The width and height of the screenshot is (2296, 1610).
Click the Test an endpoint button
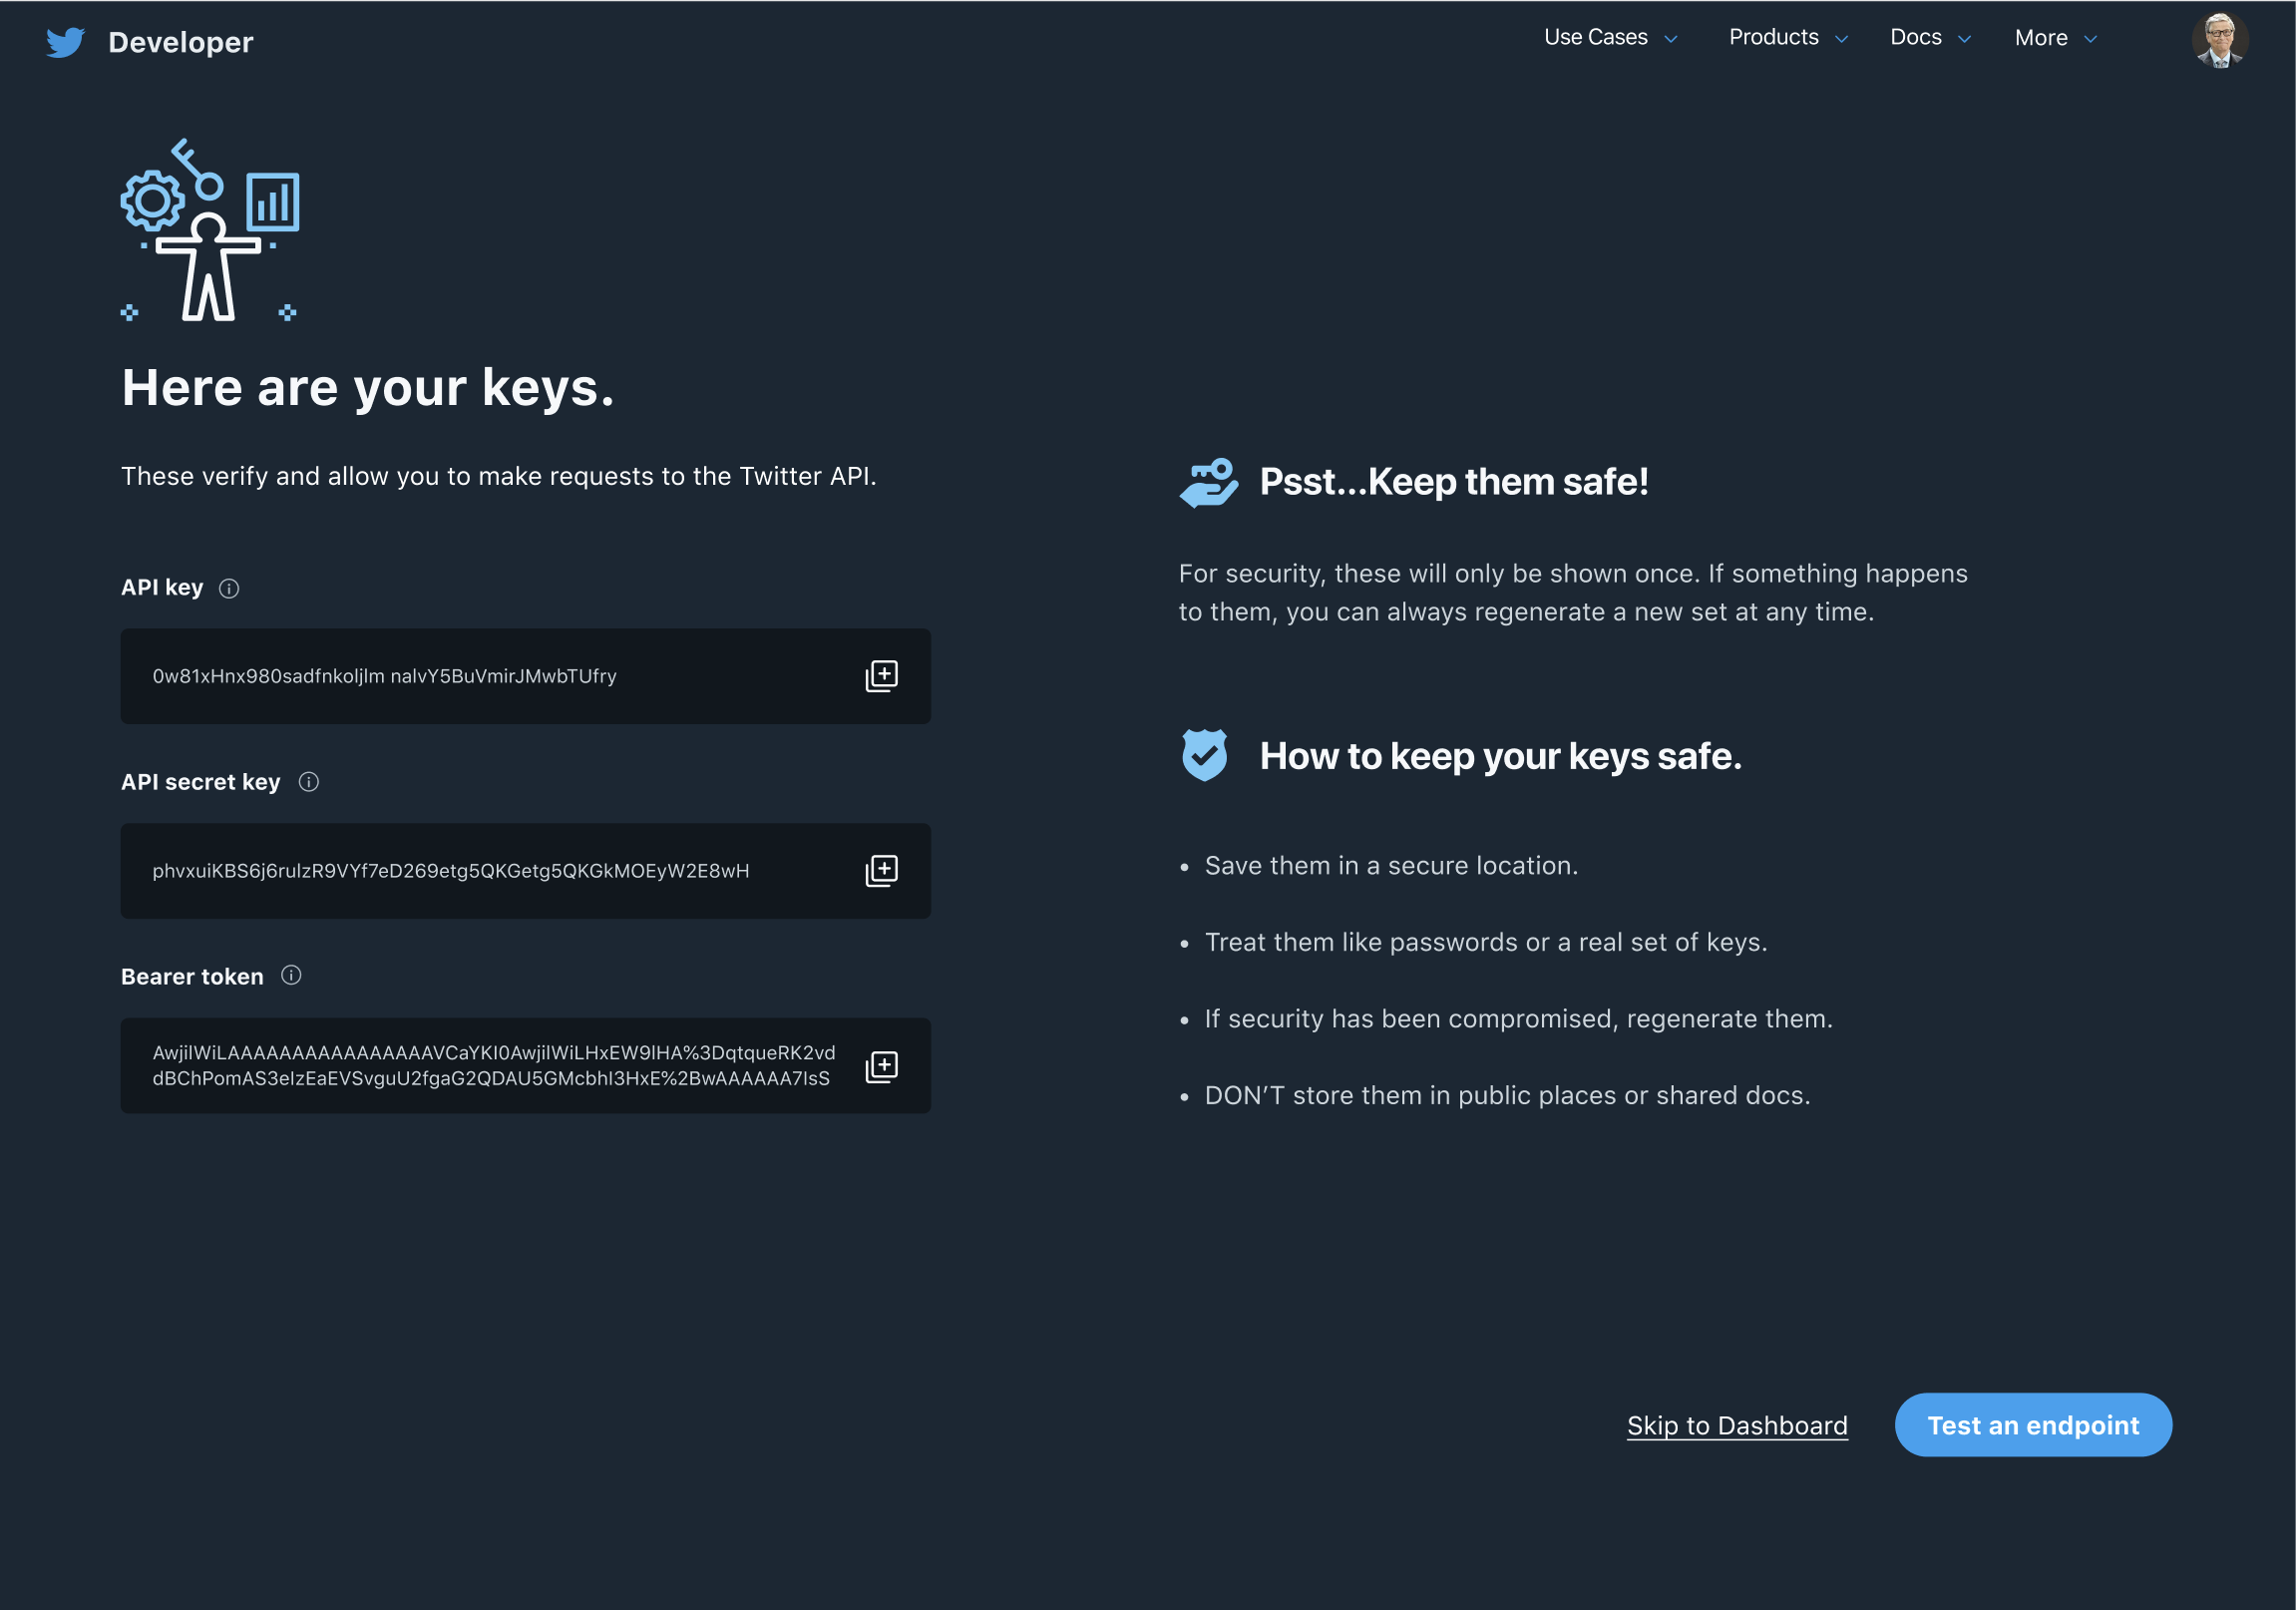(x=2033, y=1425)
